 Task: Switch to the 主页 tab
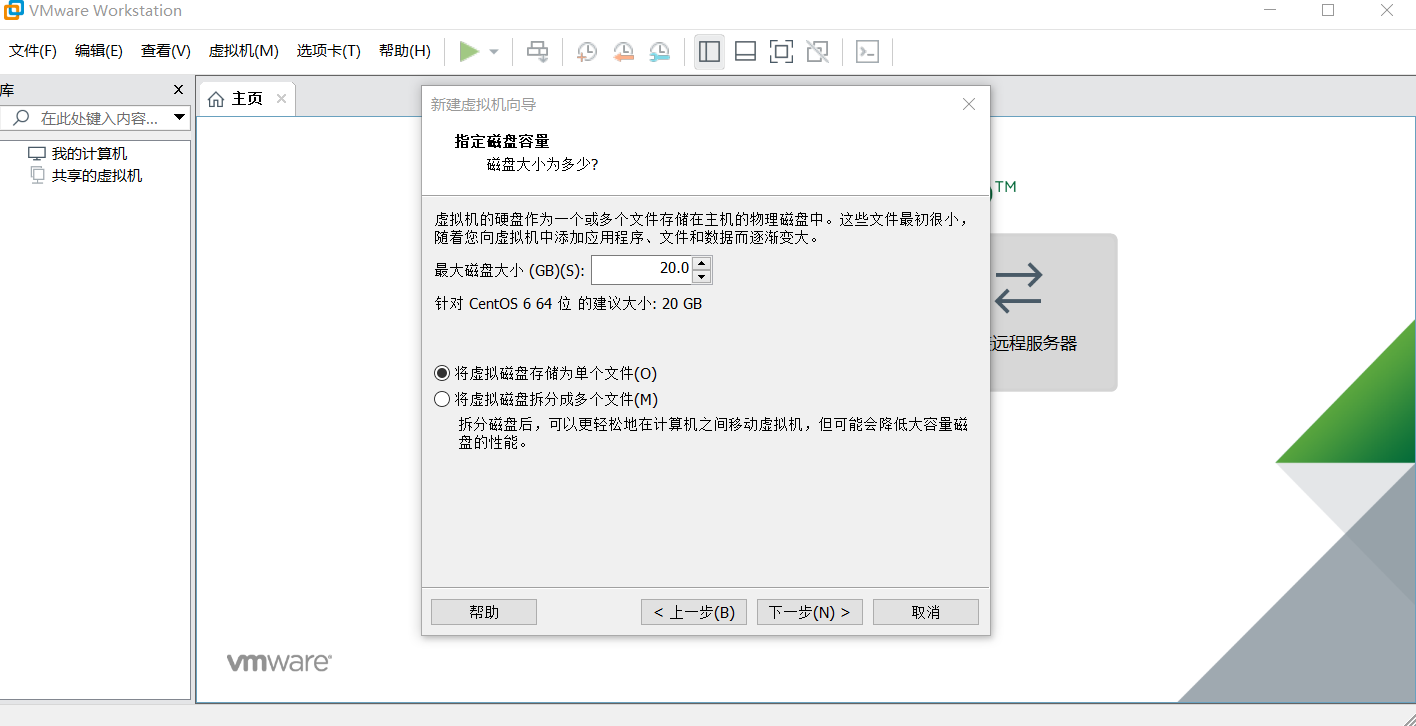(x=247, y=99)
